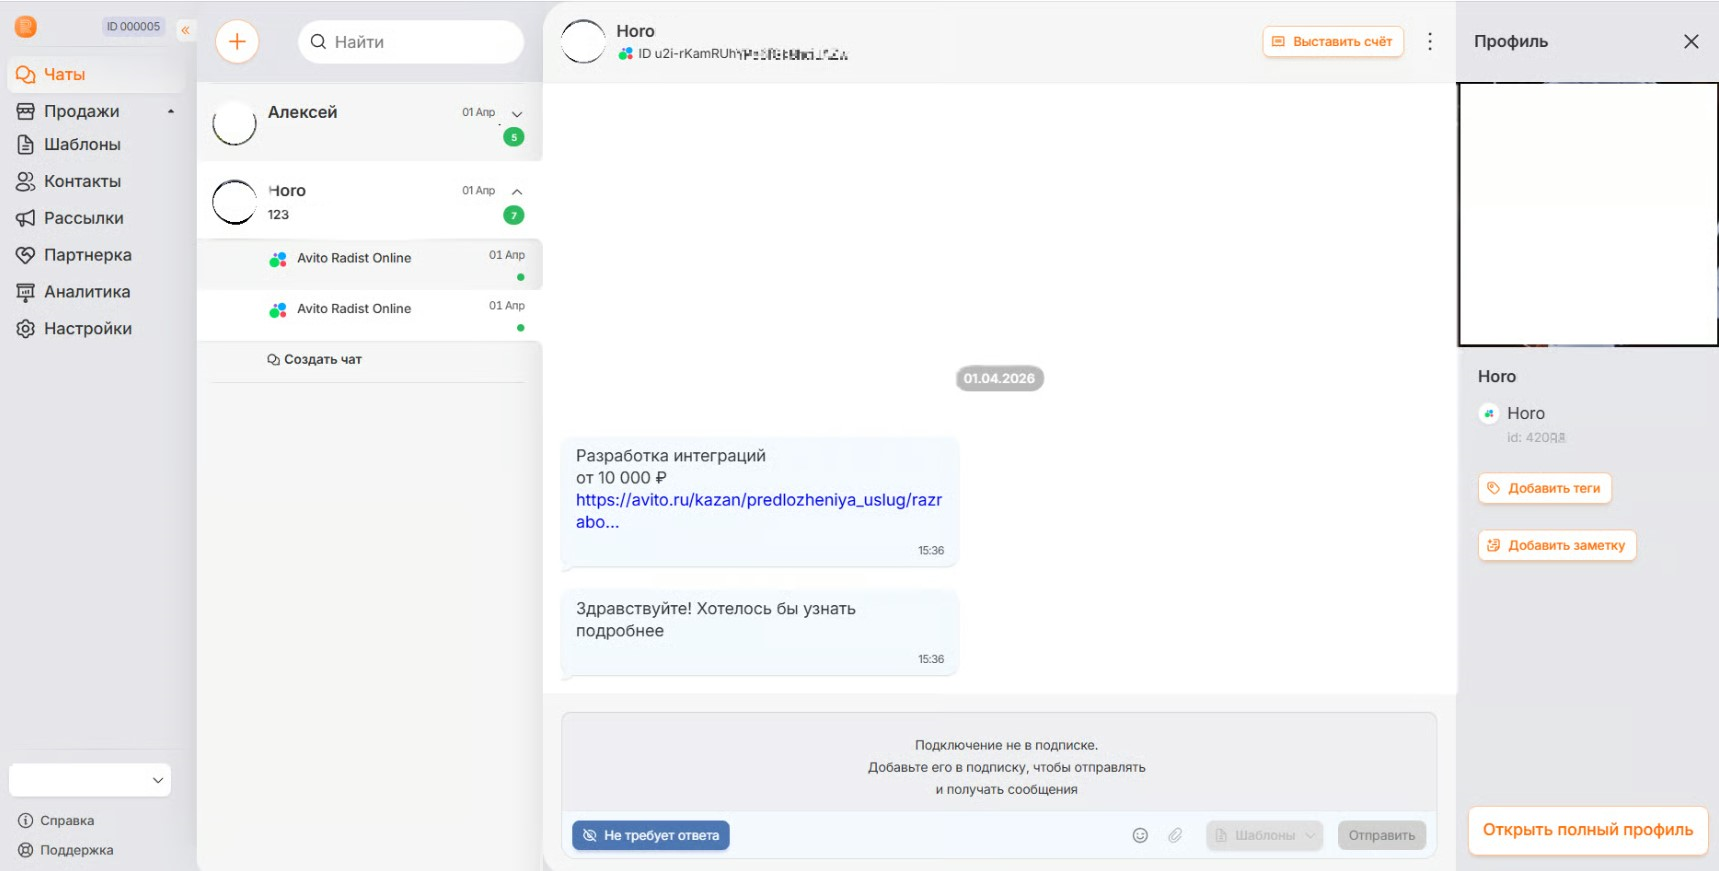The height and width of the screenshot is (871, 1719).
Task: Collapse the sidebar with double-chevron icon
Action: pyautogui.click(x=185, y=30)
